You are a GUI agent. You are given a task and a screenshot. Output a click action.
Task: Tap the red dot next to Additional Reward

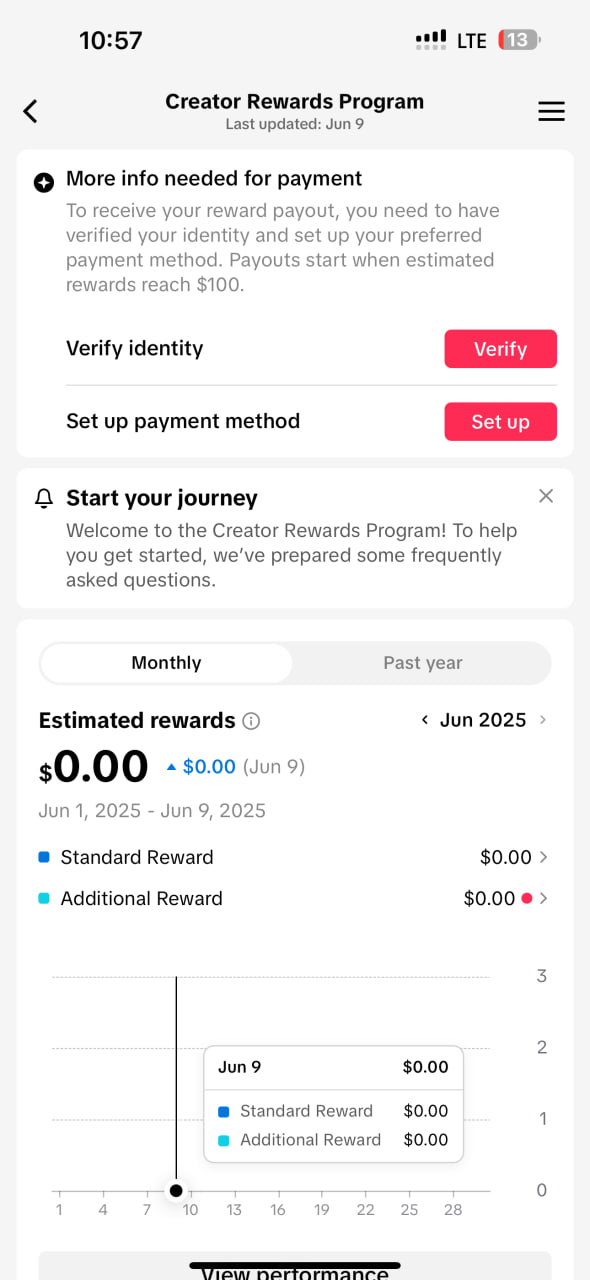[526, 898]
